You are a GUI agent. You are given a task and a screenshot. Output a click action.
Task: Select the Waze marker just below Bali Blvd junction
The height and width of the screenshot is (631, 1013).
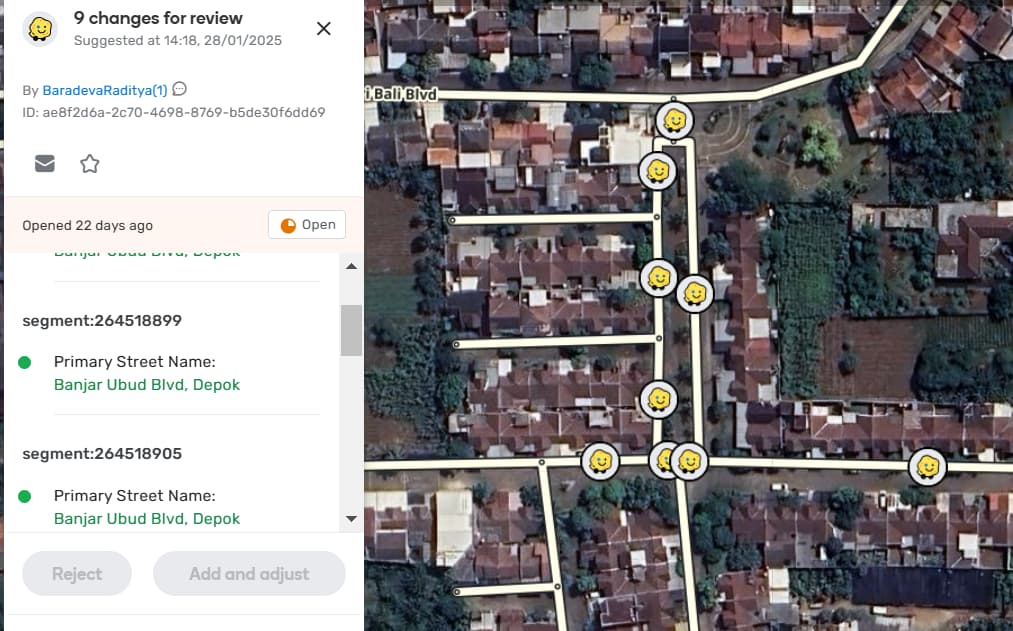(674, 120)
